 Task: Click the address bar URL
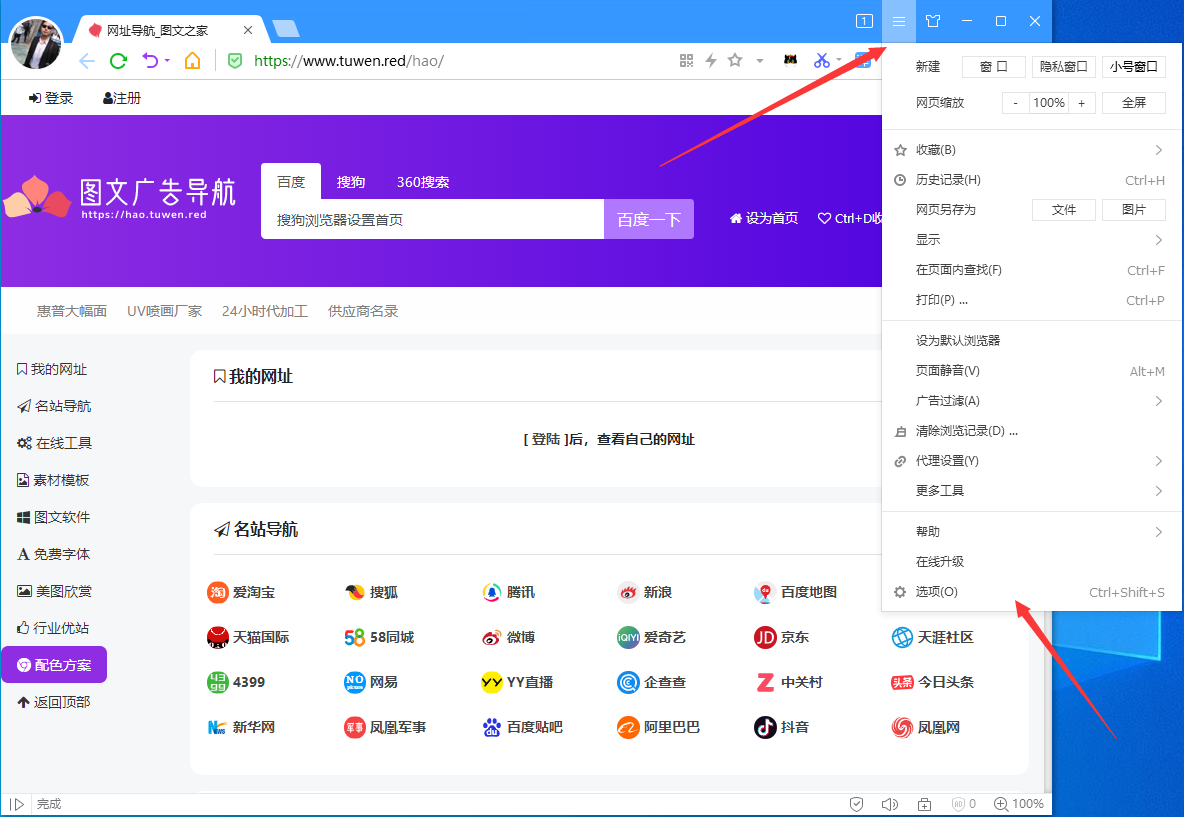349,61
